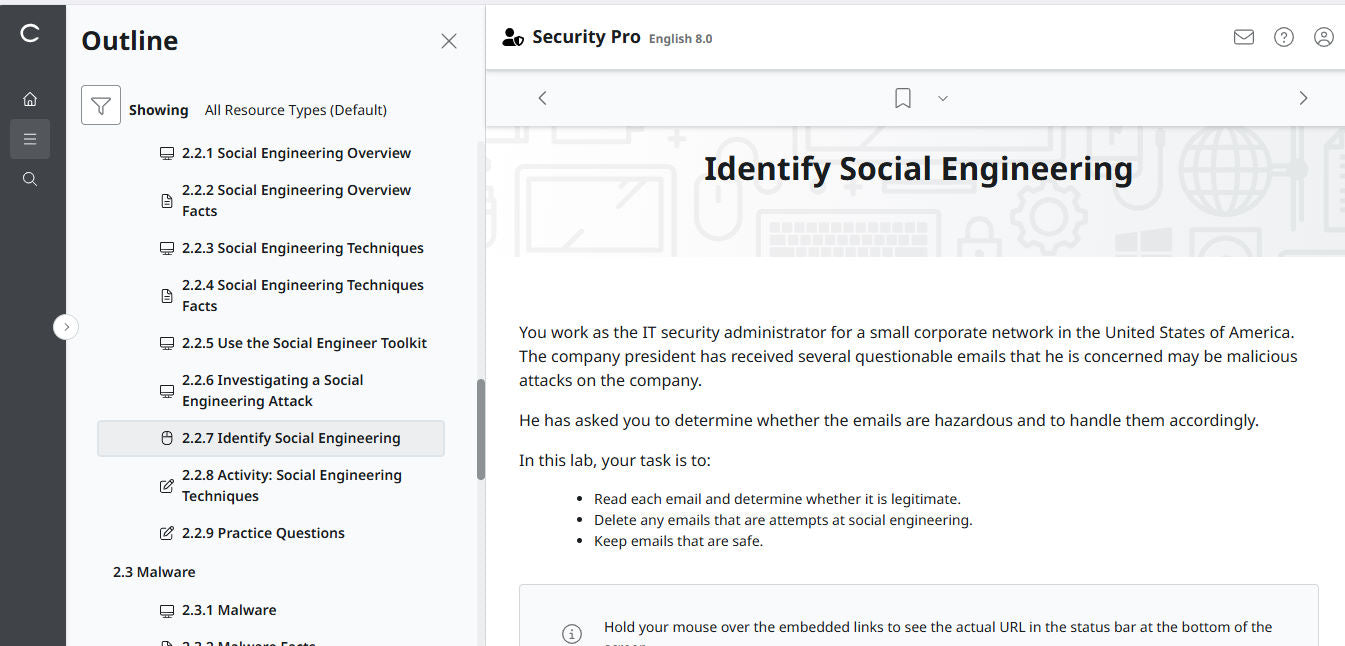Screen dimensions: 1345x646
Task: Navigate forward with the right arrow
Action: click(1303, 97)
